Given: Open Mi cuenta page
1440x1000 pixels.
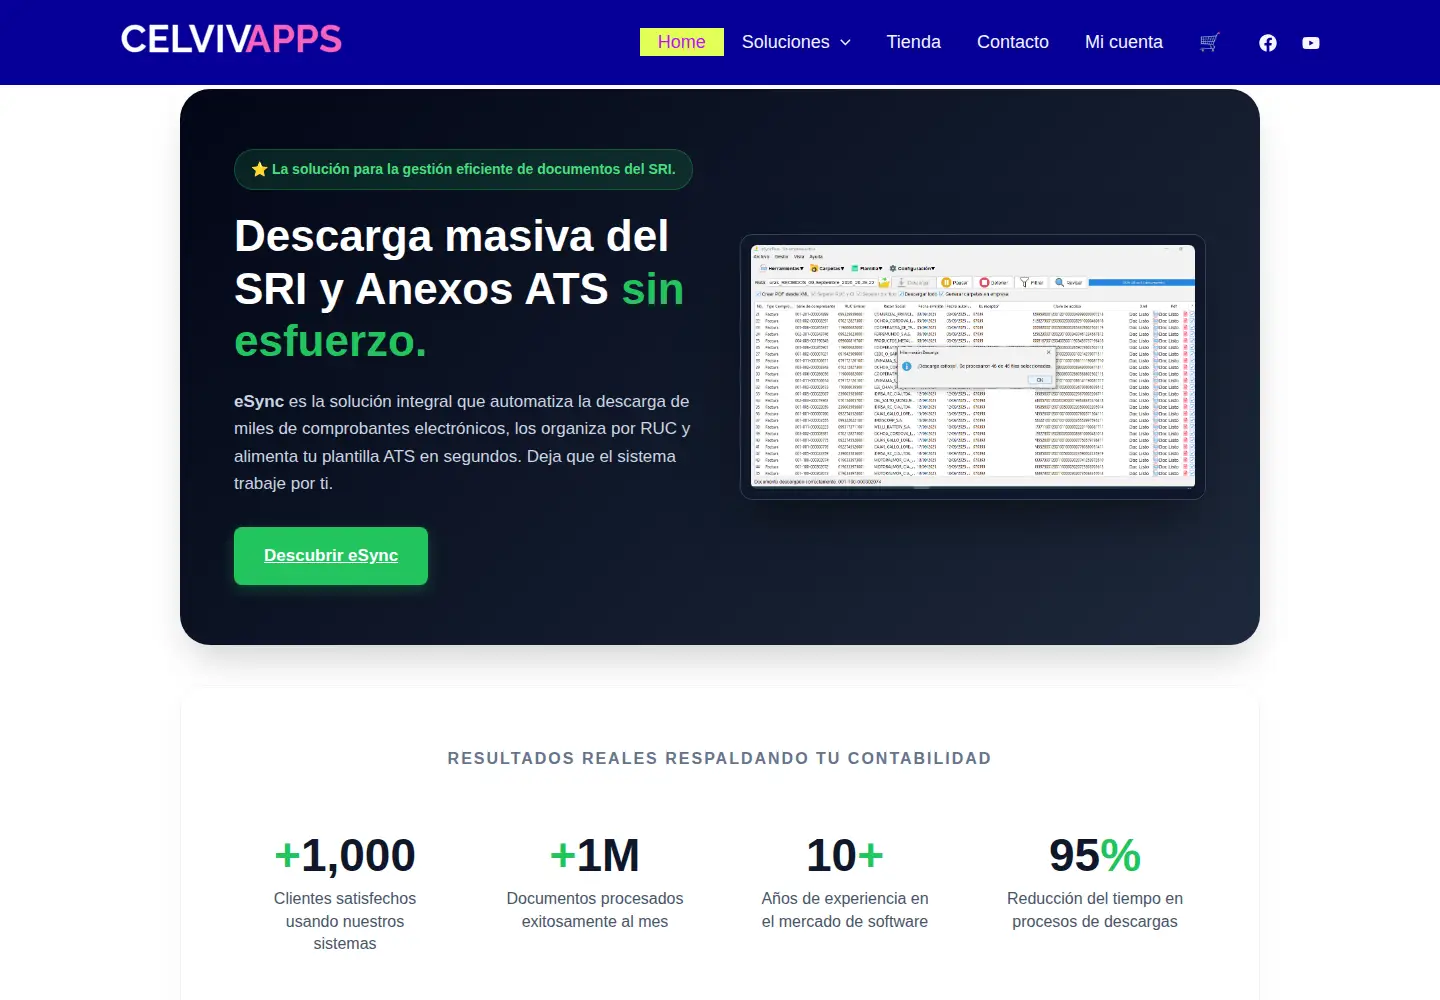Looking at the screenshot, I should point(1124,42).
